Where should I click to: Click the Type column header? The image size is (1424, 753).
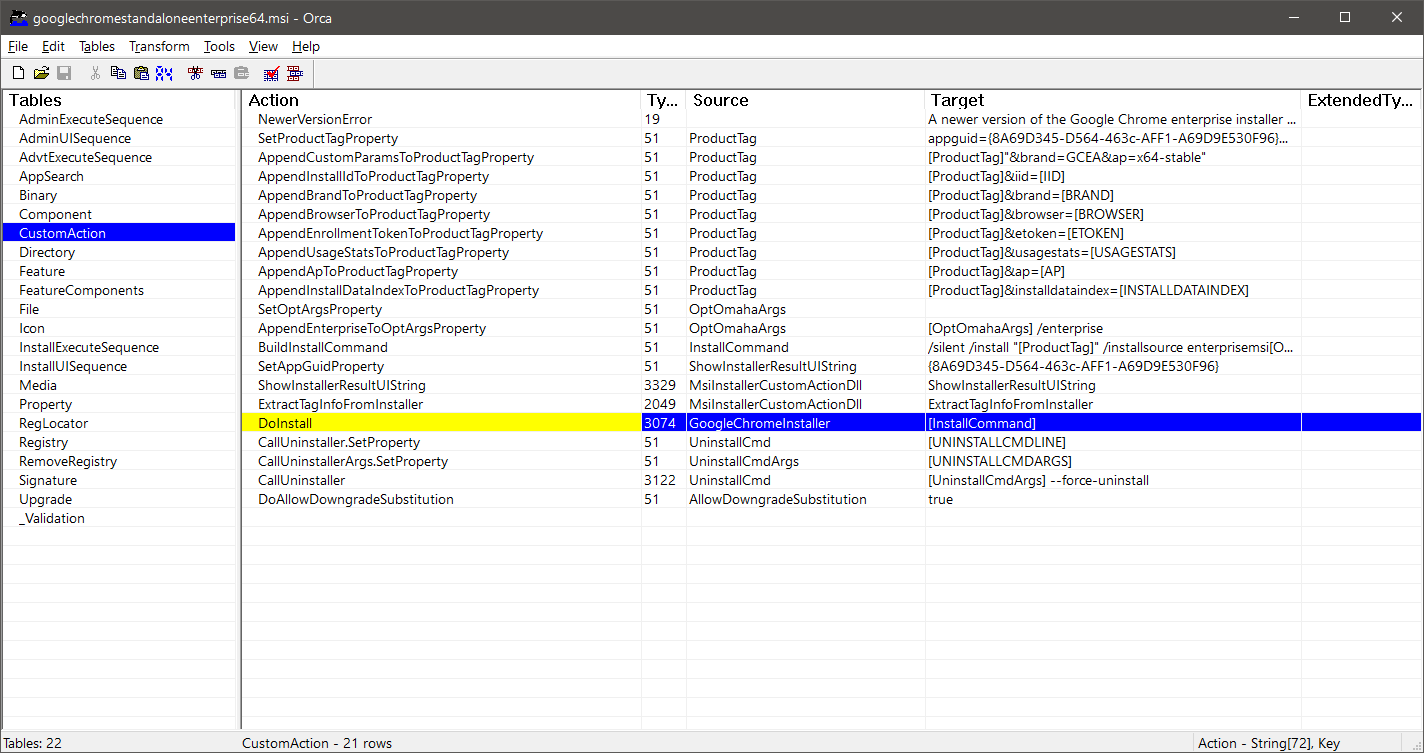point(664,100)
